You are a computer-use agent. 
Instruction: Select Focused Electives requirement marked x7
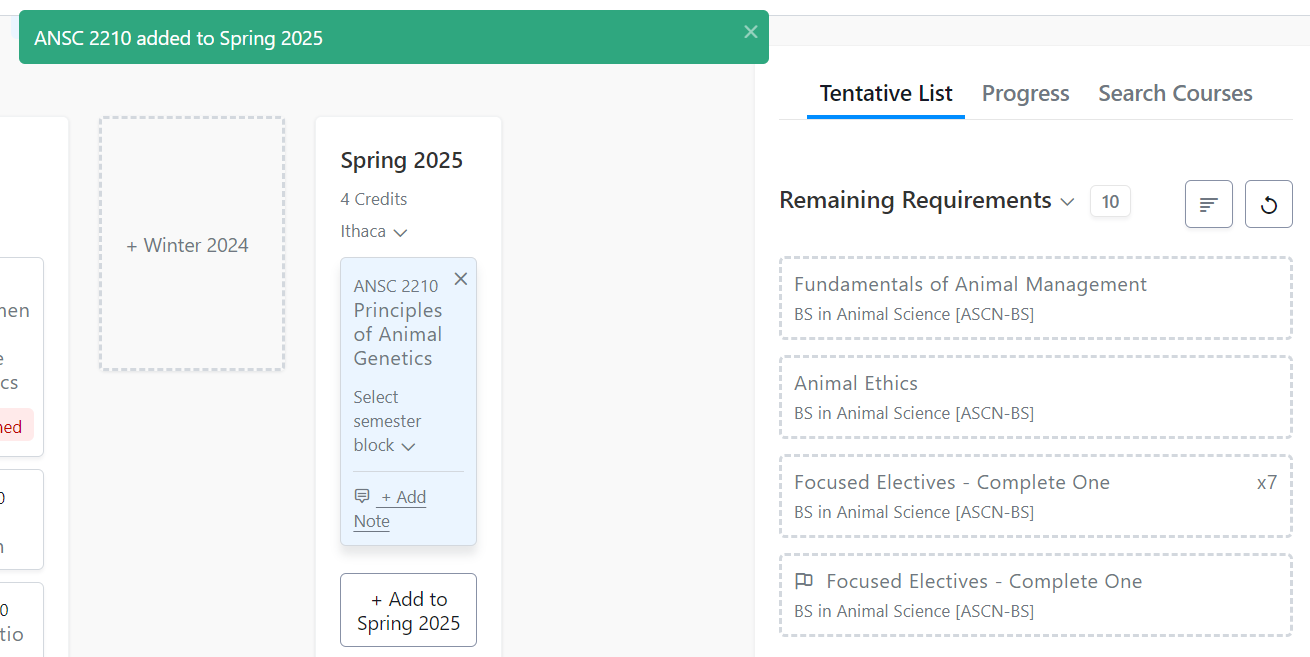pyautogui.click(x=1036, y=496)
